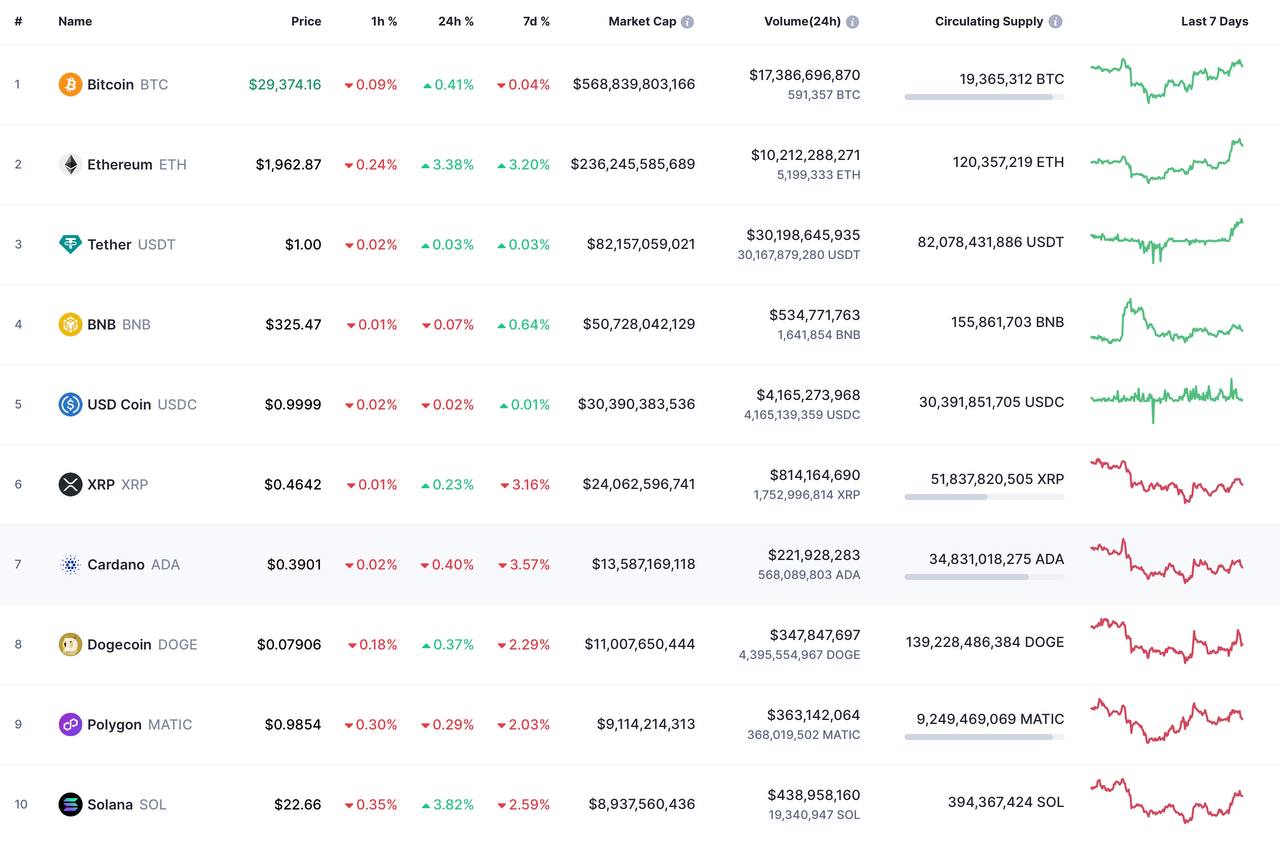Click the Dogecoin logo icon
Viewport: 1280px width, 844px height.
point(70,644)
